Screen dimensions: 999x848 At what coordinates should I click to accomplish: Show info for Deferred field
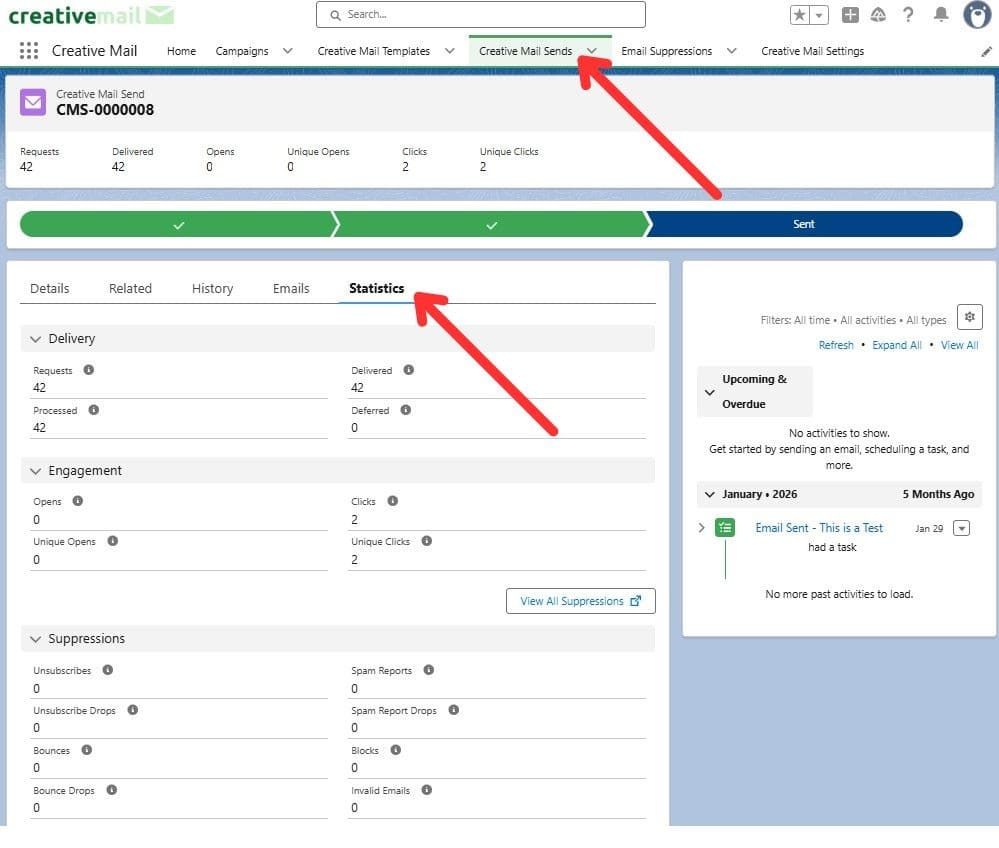click(x=405, y=410)
